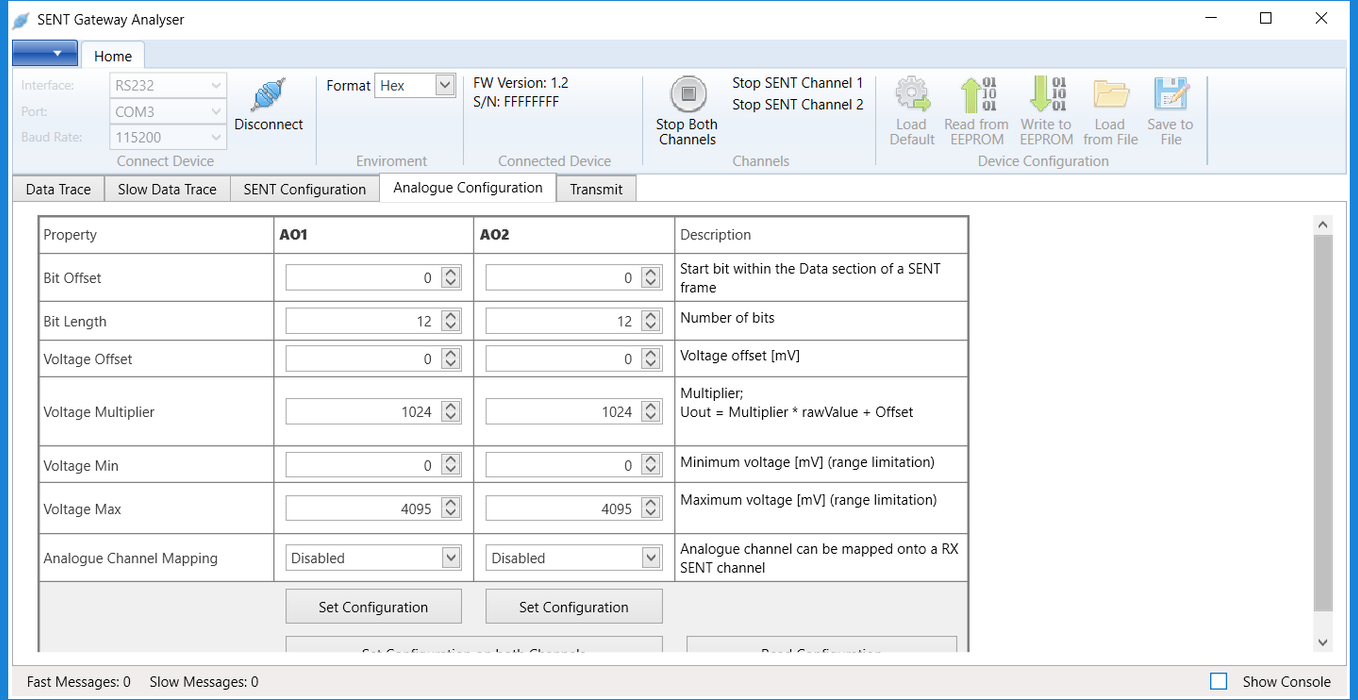Click the vertical scrollbar down arrow
1358x700 pixels.
point(1323,643)
